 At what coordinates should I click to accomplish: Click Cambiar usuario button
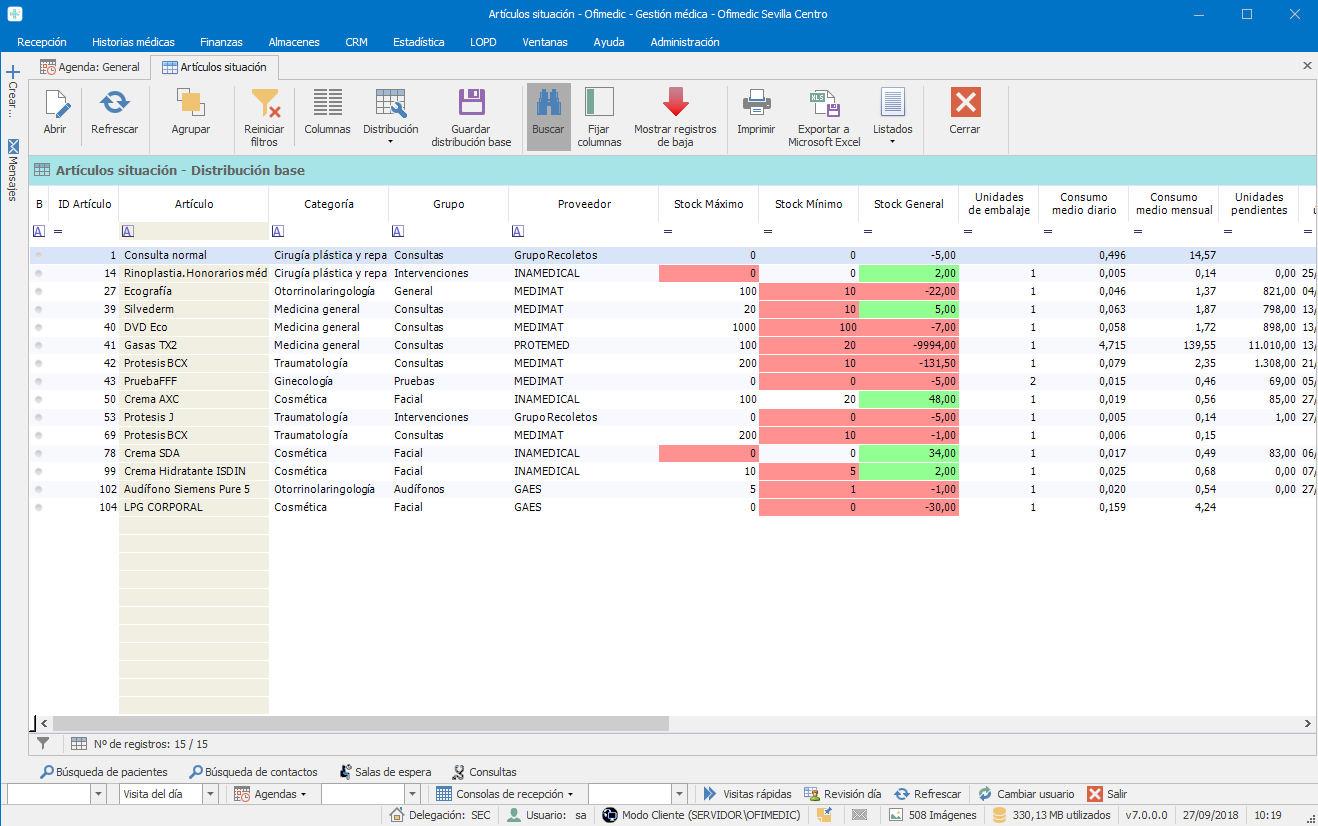pos(1025,794)
